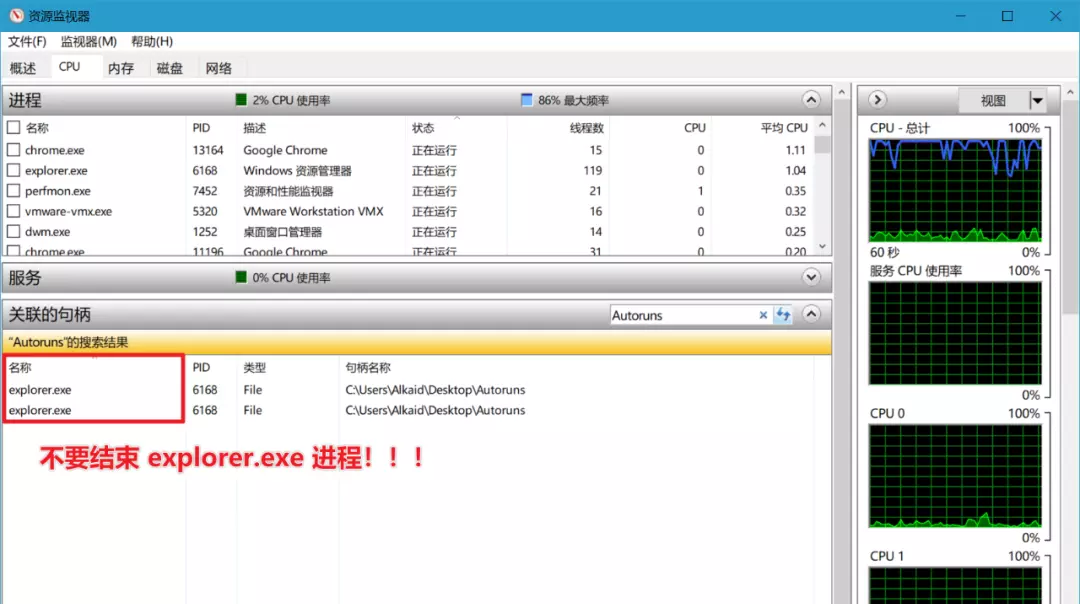Open the 视图 dropdown arrow
1080x604 pixels.
(1037, 101)
